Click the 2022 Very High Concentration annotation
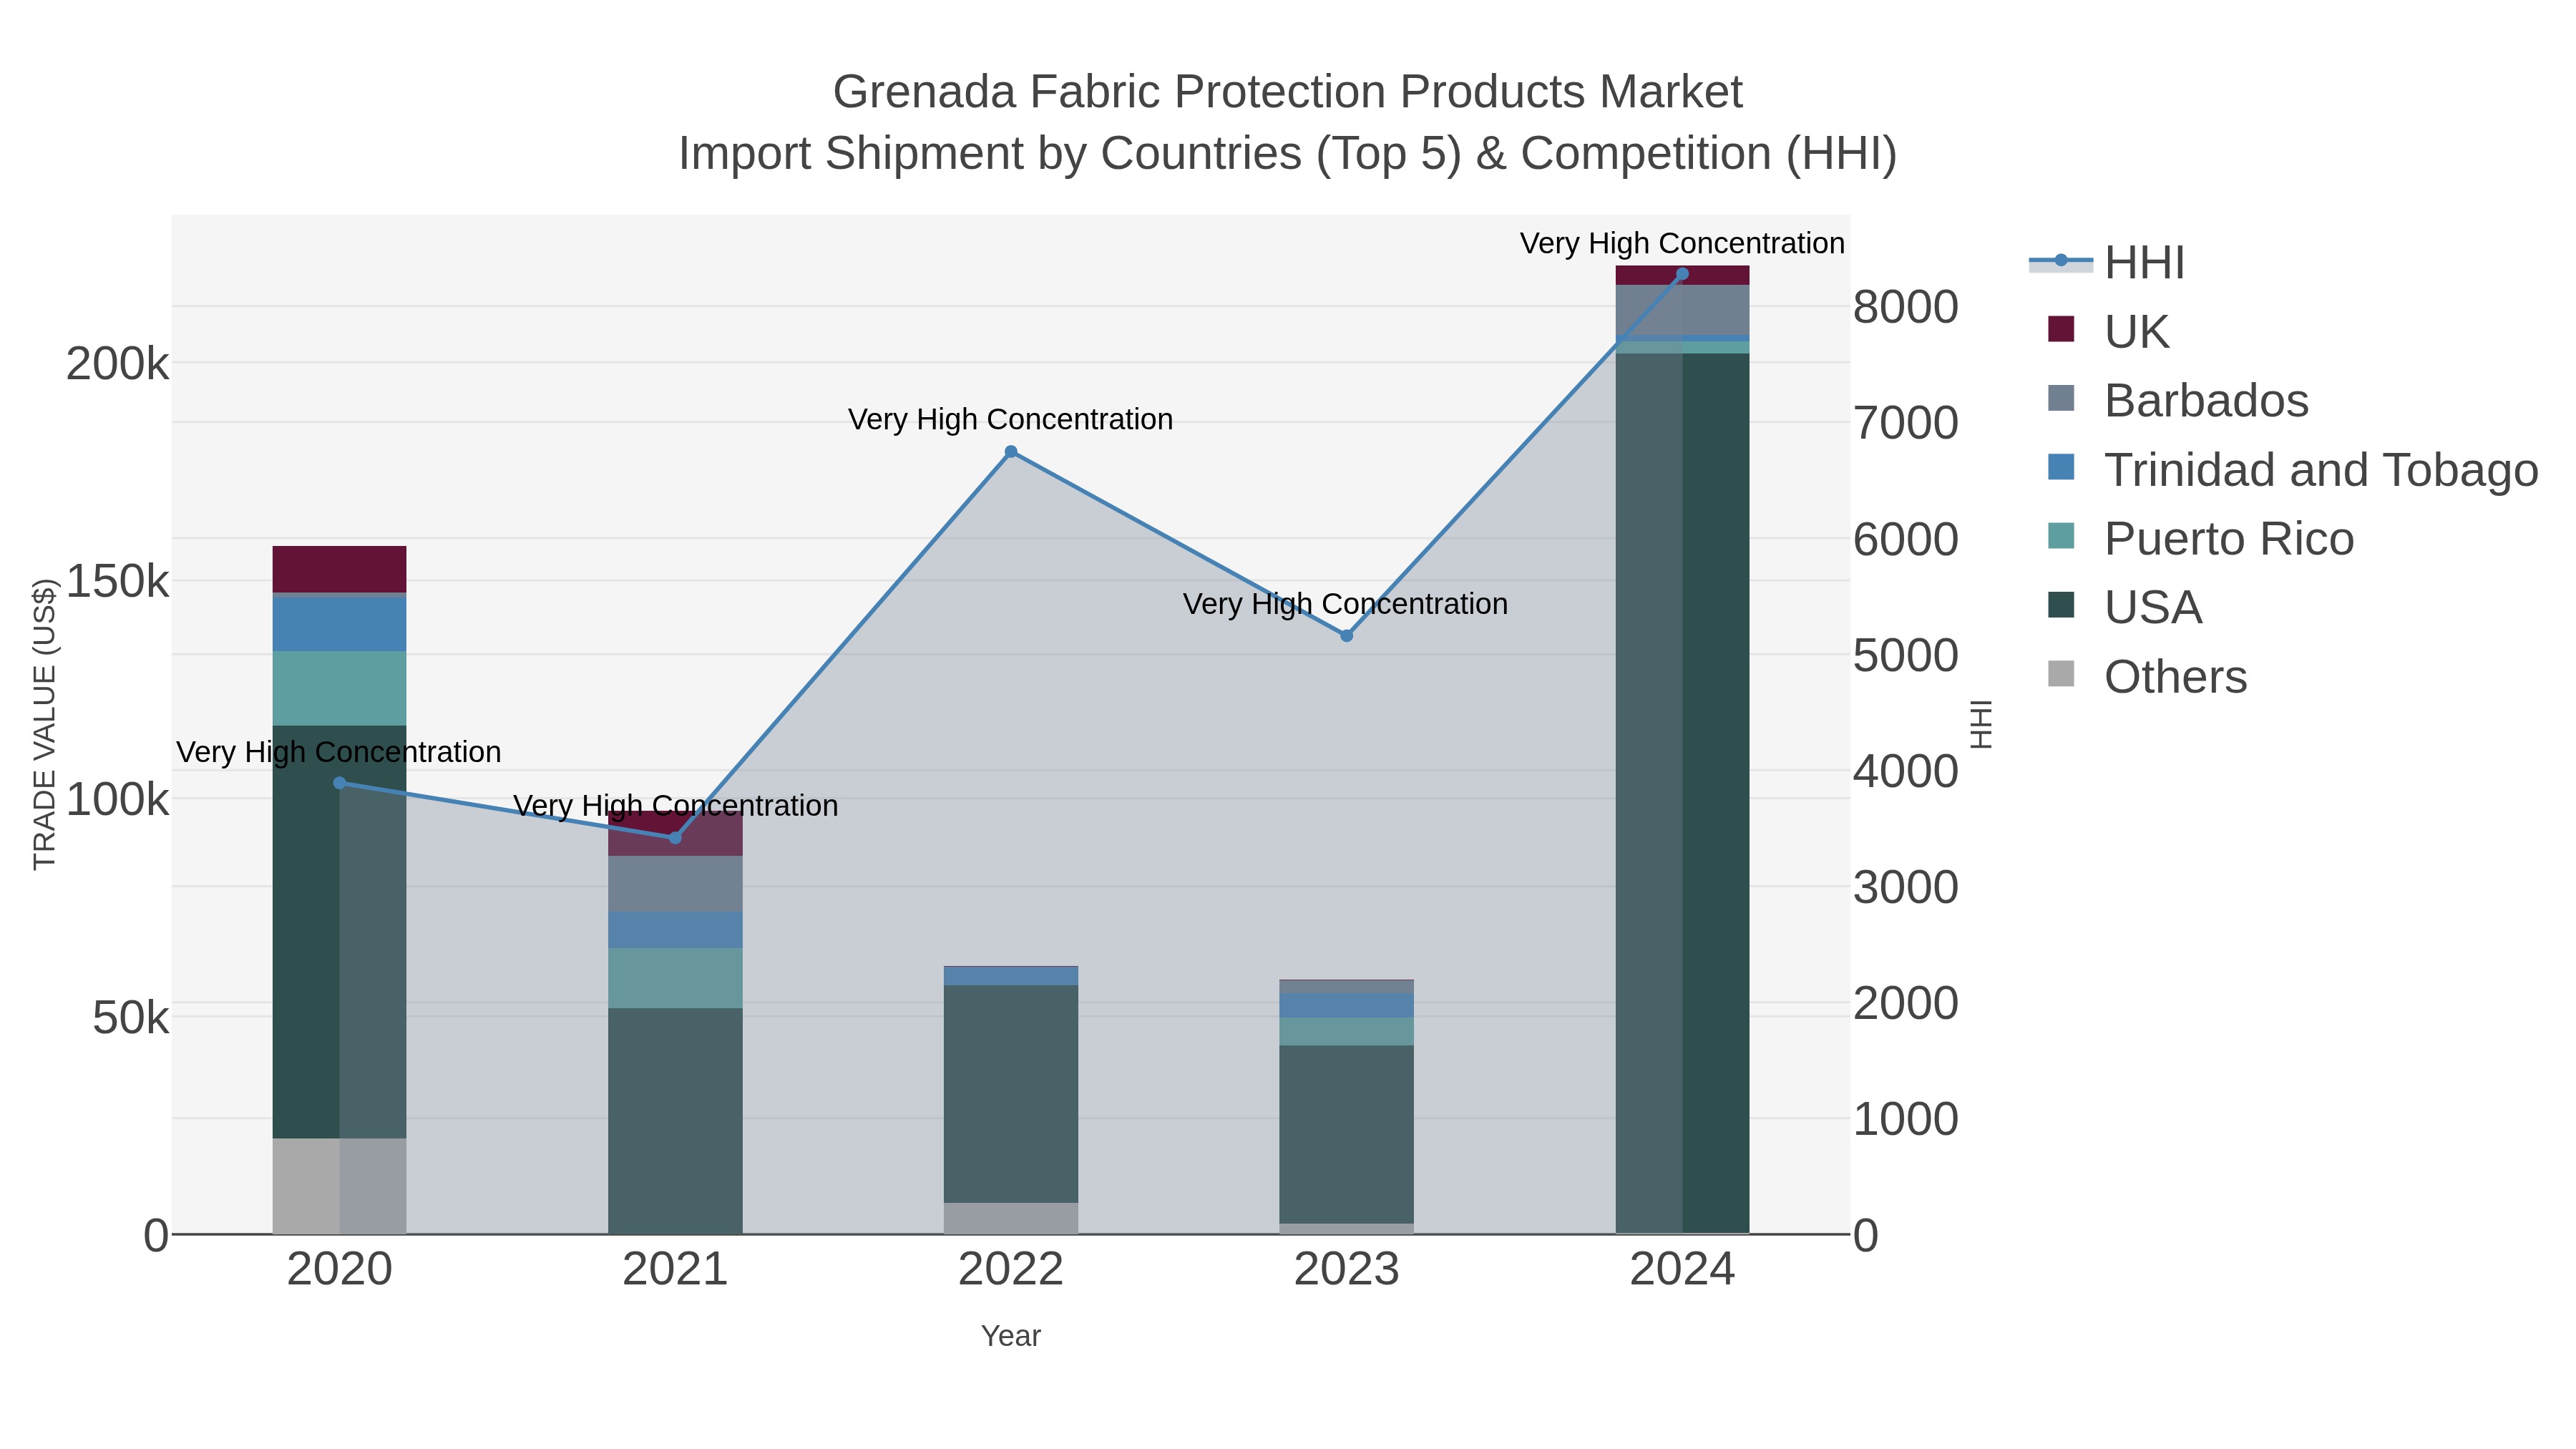The height and width of the screenshot is (1449, 2576). pyautogui.click(x=1011, y=419)
